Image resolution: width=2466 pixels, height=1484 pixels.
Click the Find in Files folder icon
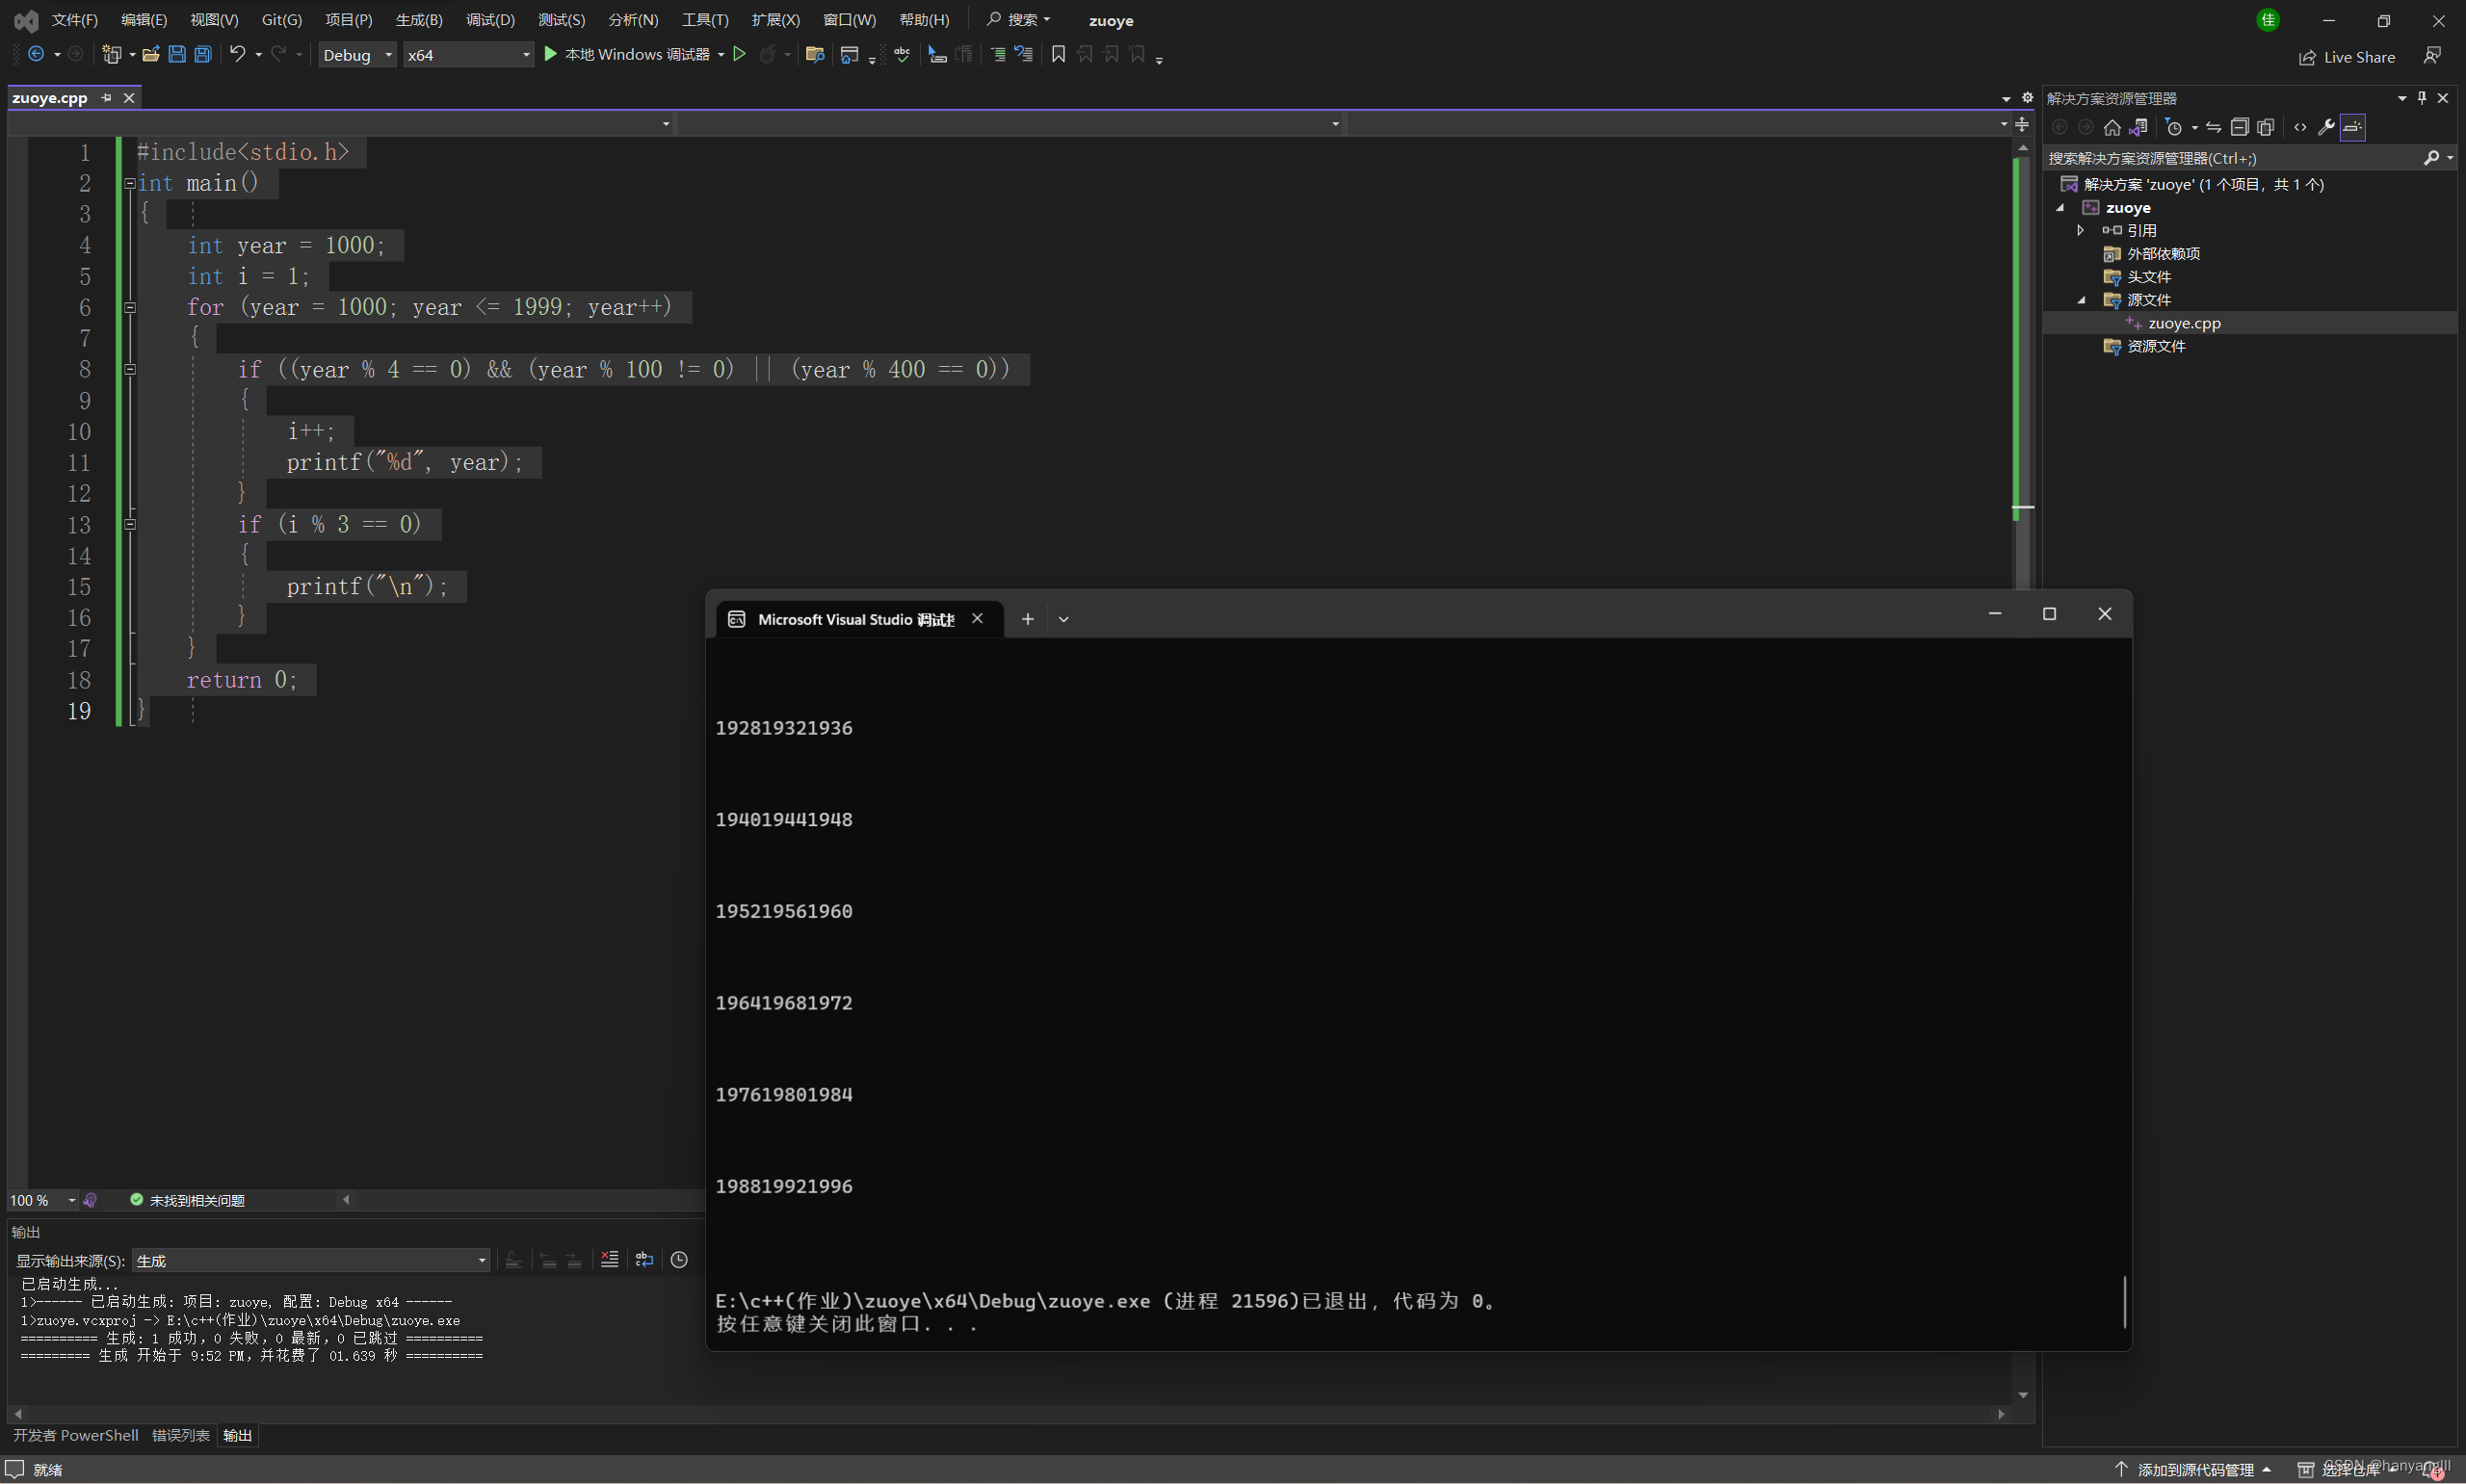tap(815, 55)
